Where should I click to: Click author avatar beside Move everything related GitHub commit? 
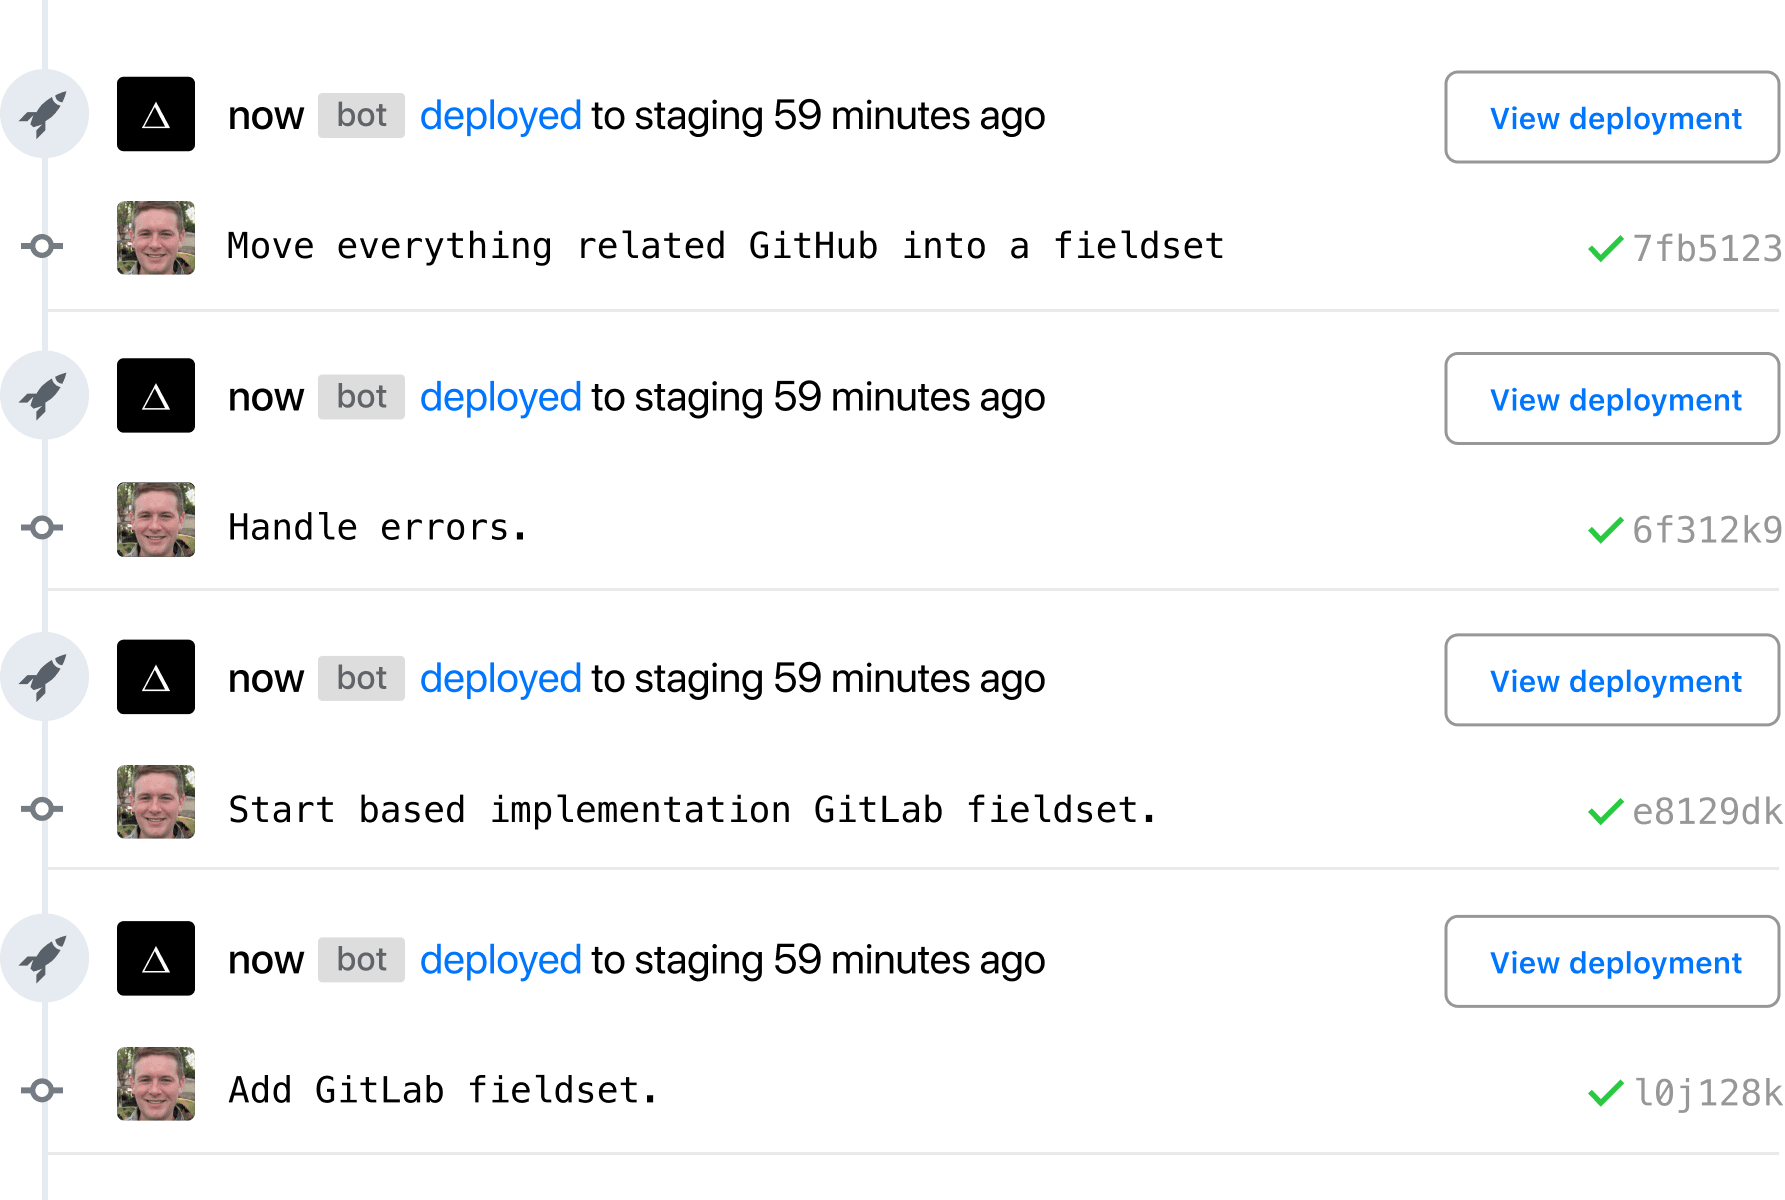[x=156, y=238]
